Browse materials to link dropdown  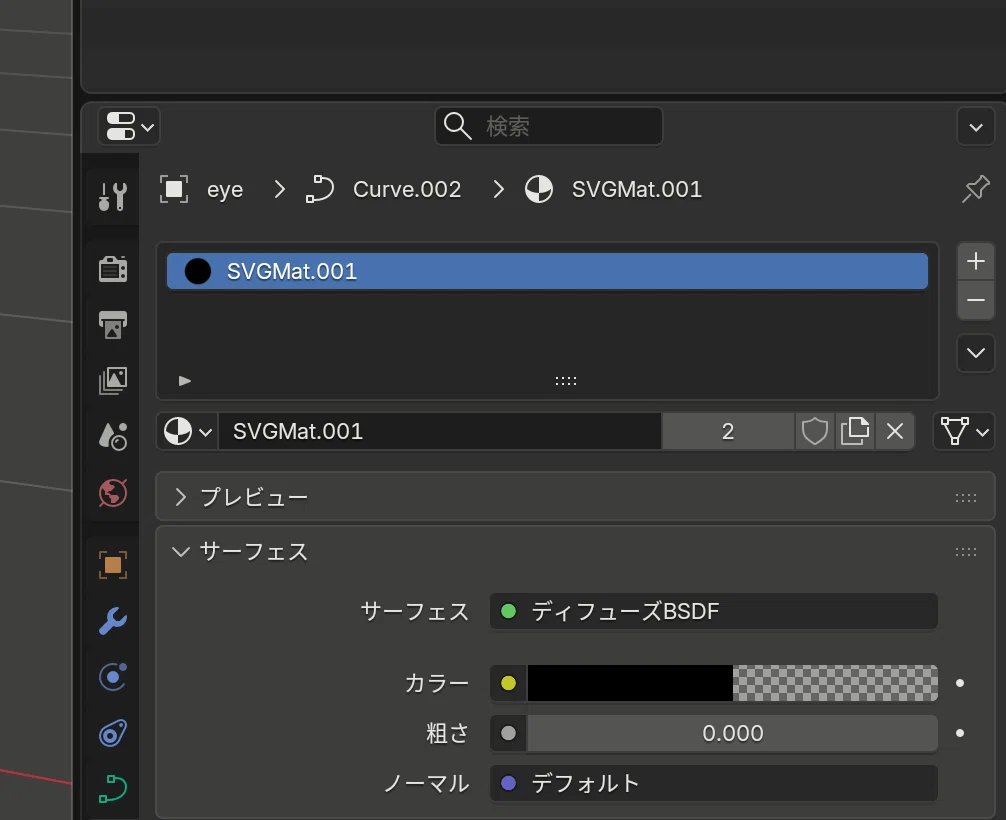[x=187, y=432]
